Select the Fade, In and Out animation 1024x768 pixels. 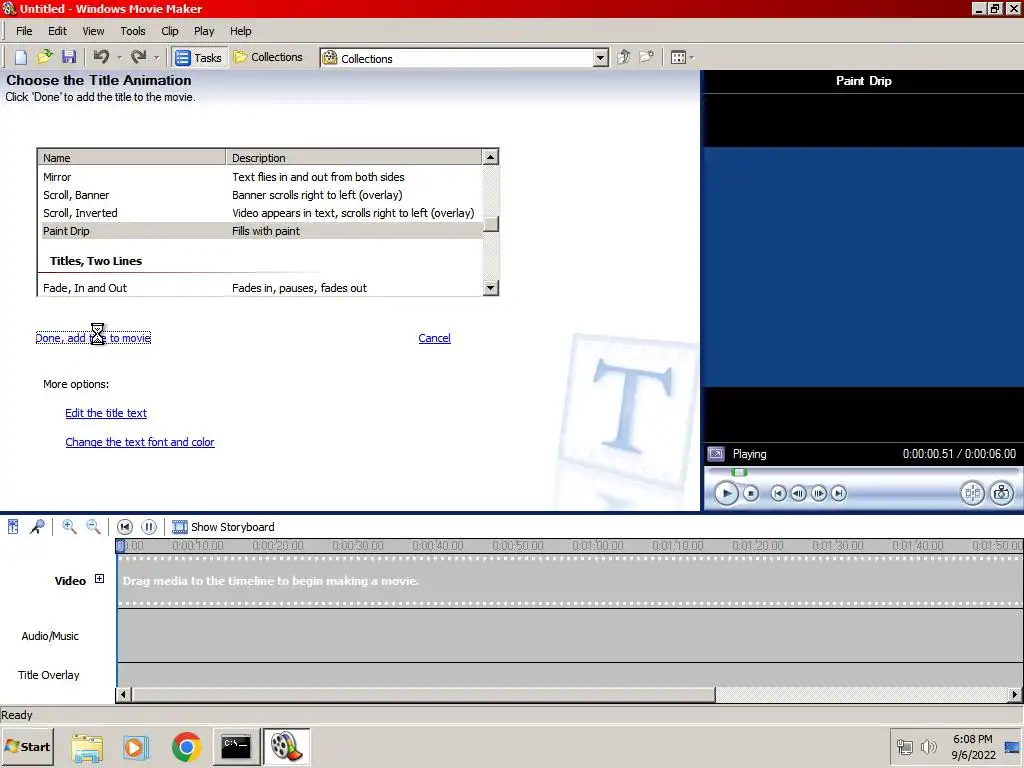point(260,288)
